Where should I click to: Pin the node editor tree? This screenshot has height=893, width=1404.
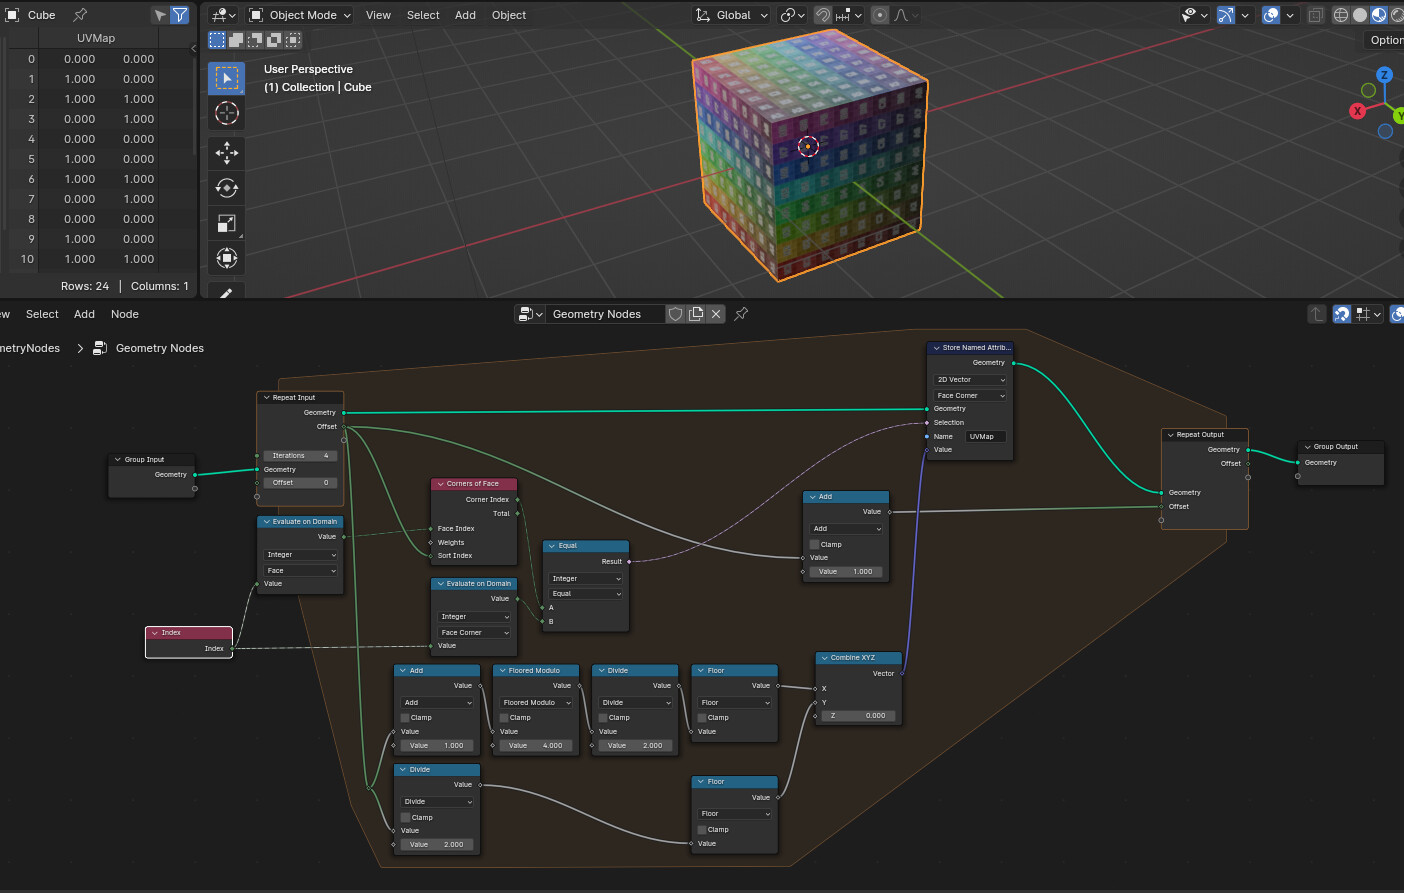point(741,314)
